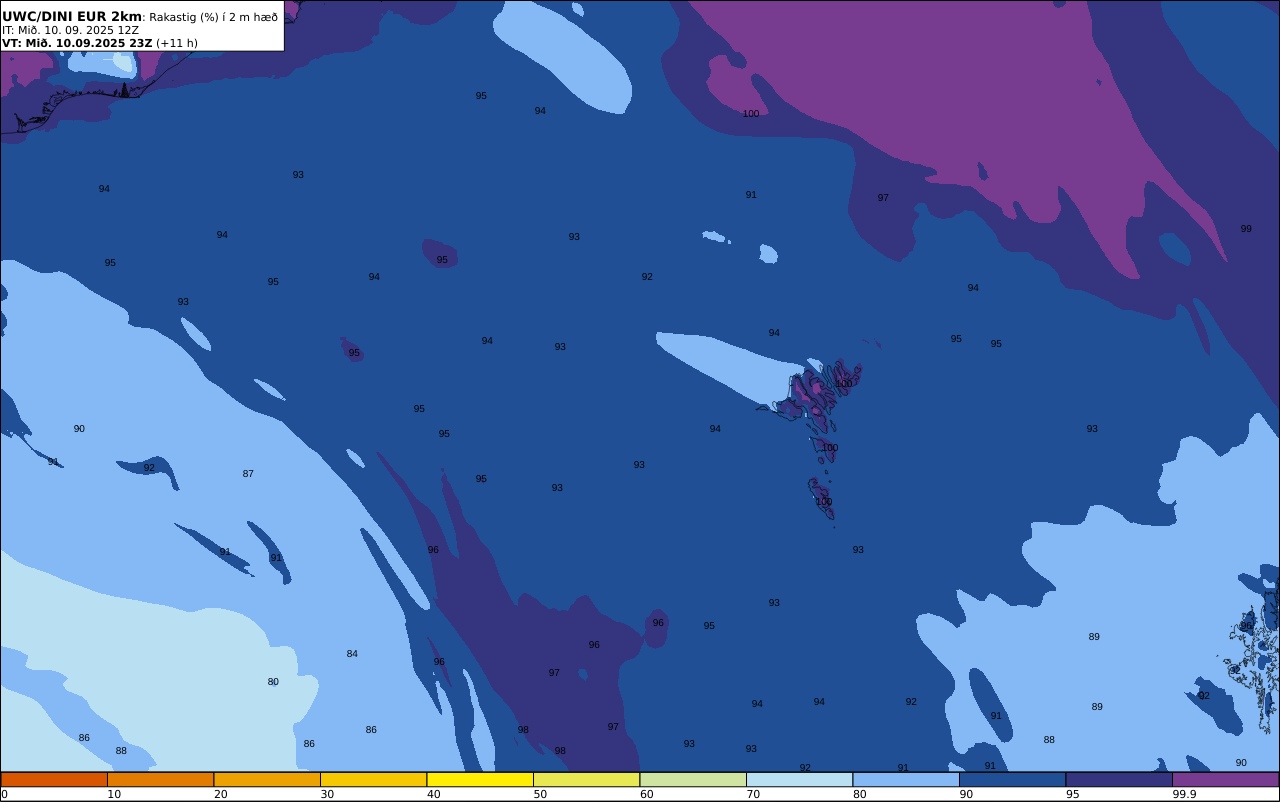Click the light blue 80–90 legend swatch
This screenshot has height=802, width=1280.
tap(906, 779)
